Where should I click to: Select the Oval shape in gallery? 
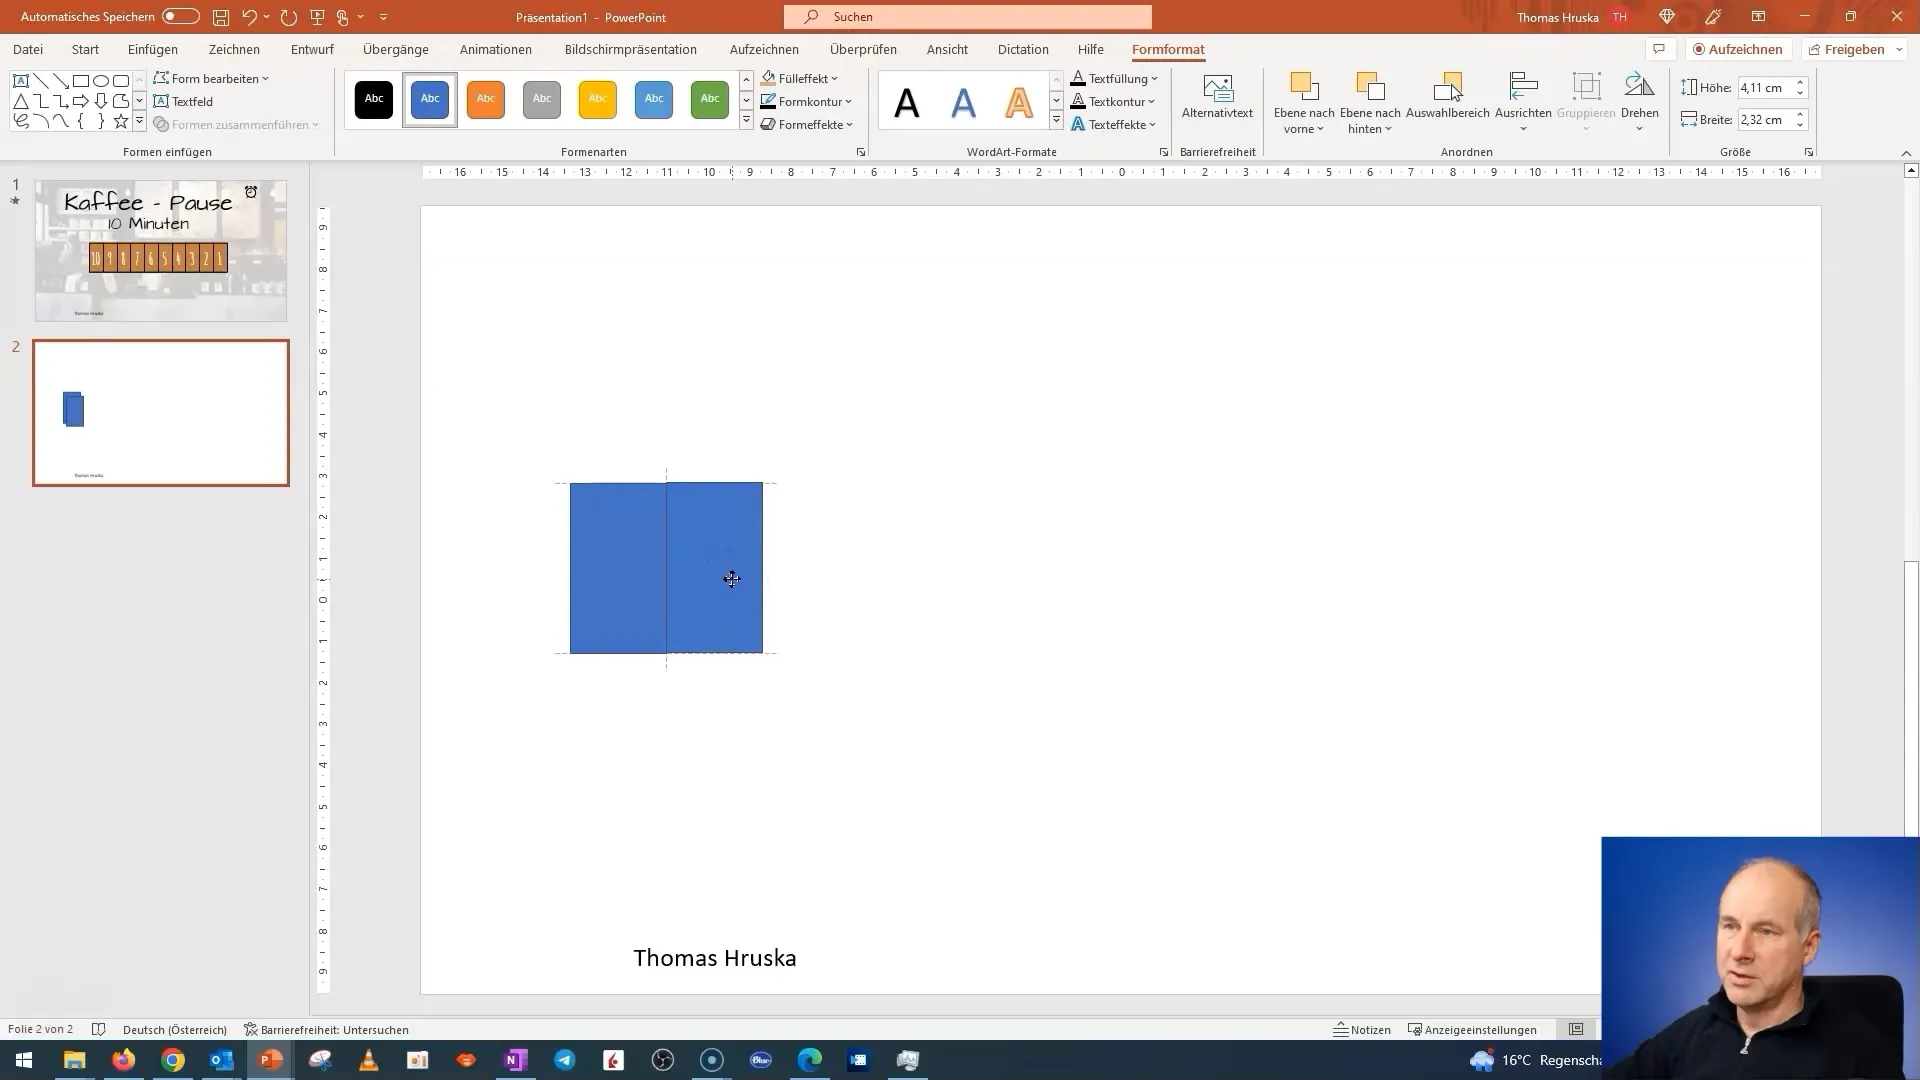pos(101,81)
